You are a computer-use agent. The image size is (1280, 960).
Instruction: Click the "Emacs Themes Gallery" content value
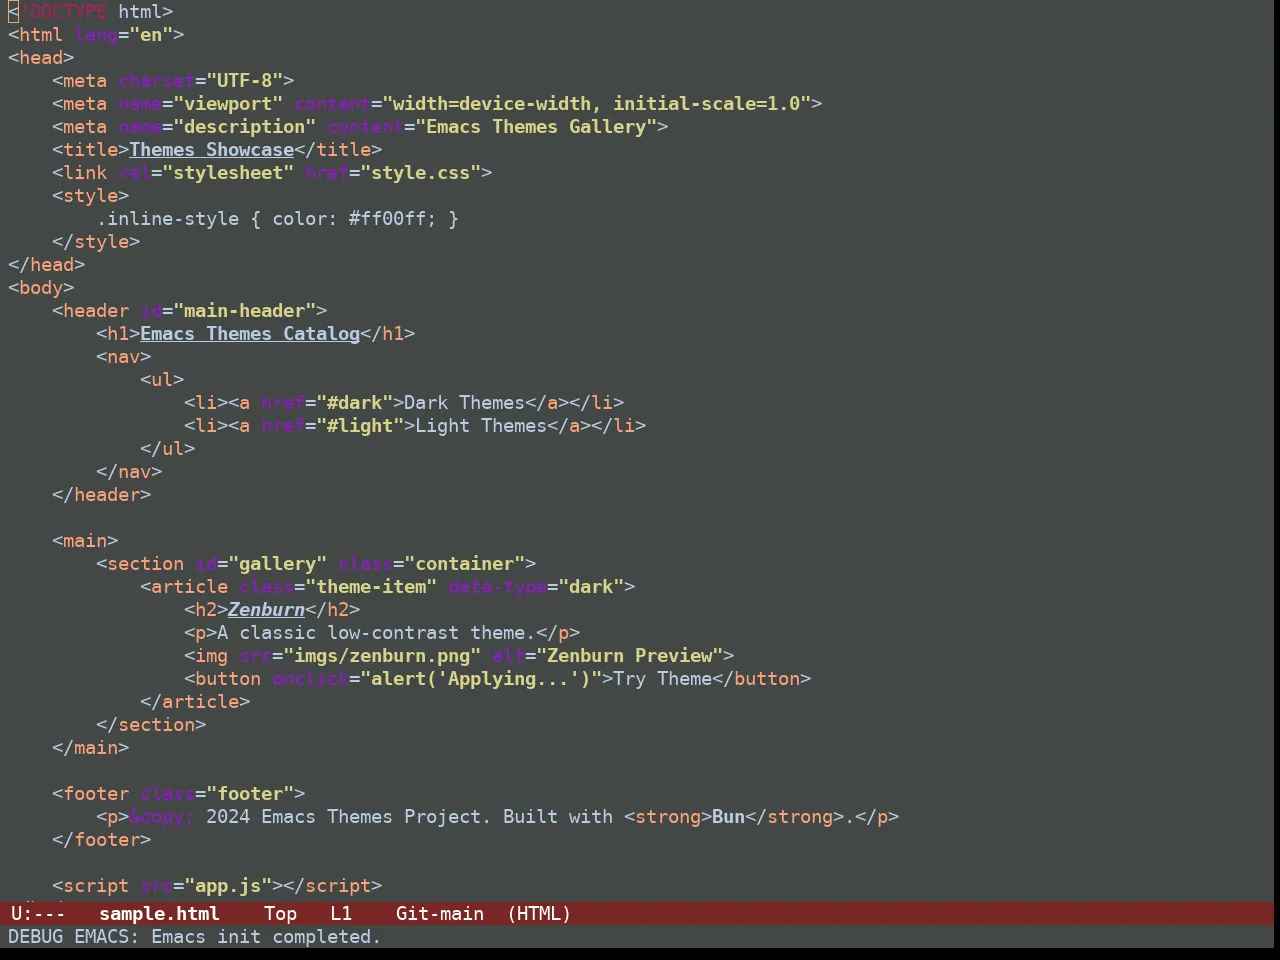[536, 127]
